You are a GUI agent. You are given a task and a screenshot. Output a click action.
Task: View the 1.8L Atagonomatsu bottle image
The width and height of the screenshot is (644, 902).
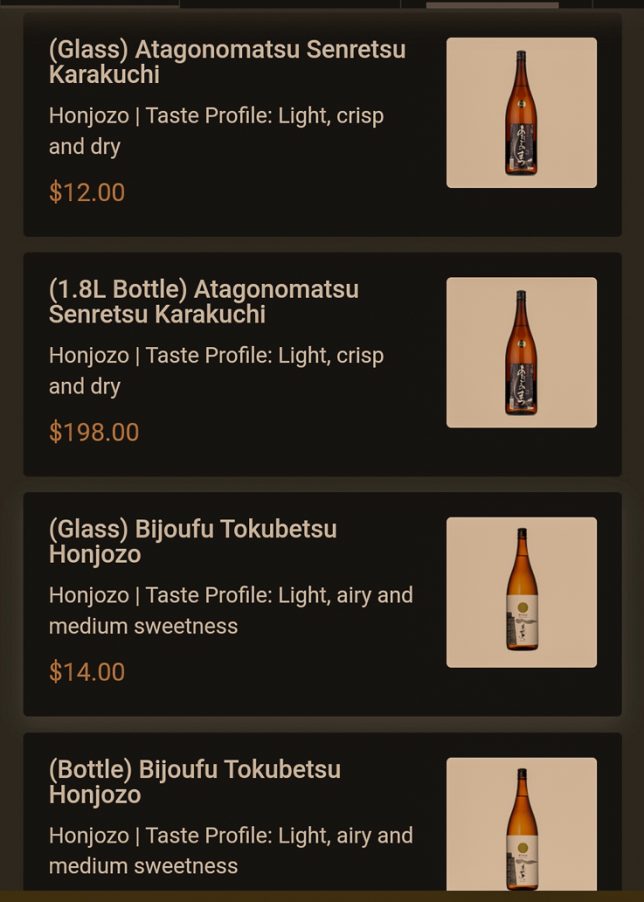(x=520, y=353)
